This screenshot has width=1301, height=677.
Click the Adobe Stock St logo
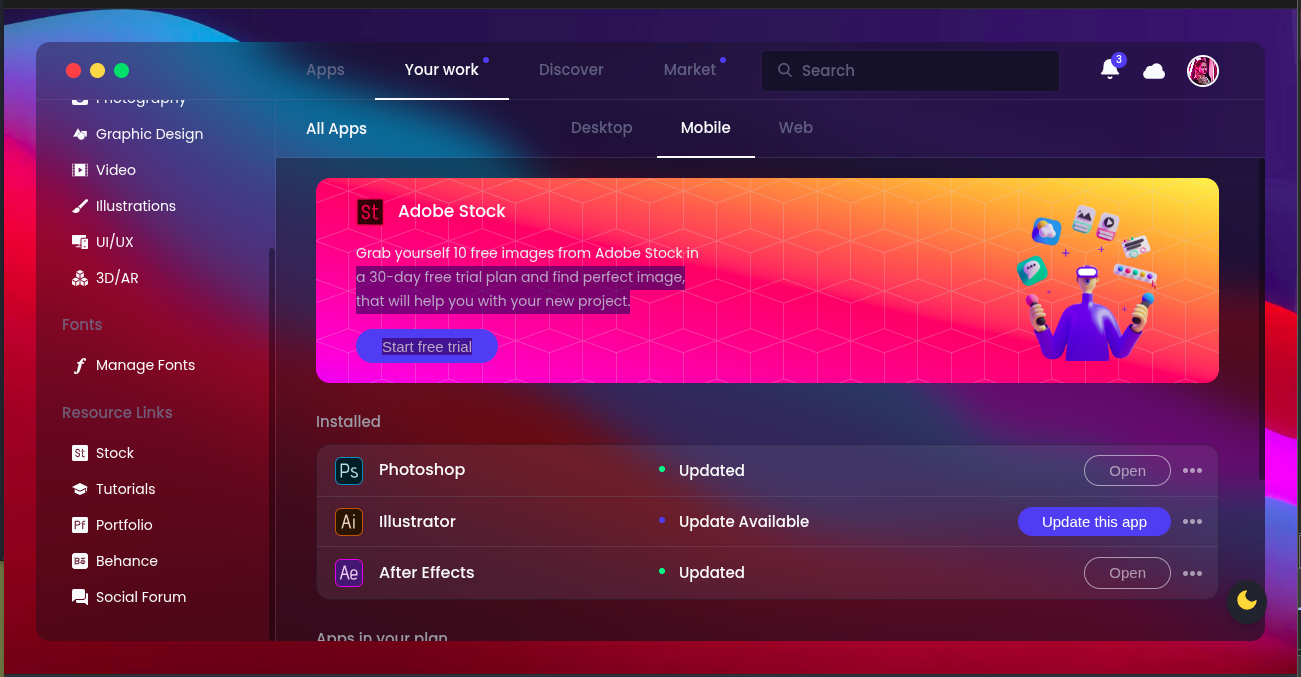click(x=370, y=212)
